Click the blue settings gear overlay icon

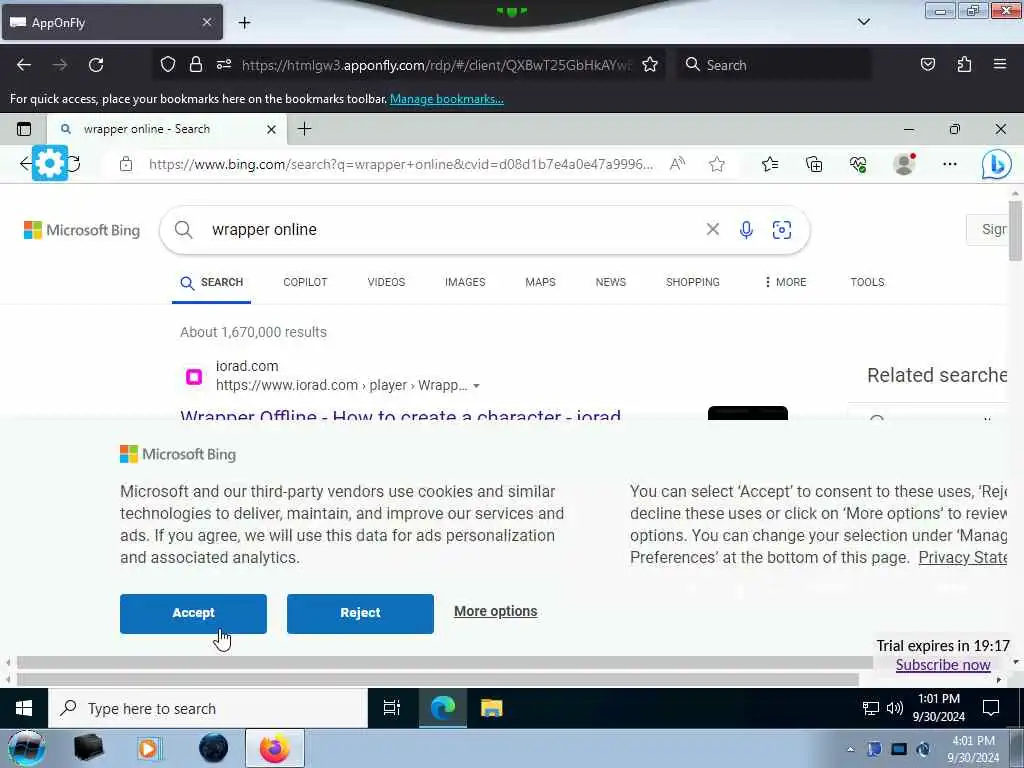(x=50, y=163)
